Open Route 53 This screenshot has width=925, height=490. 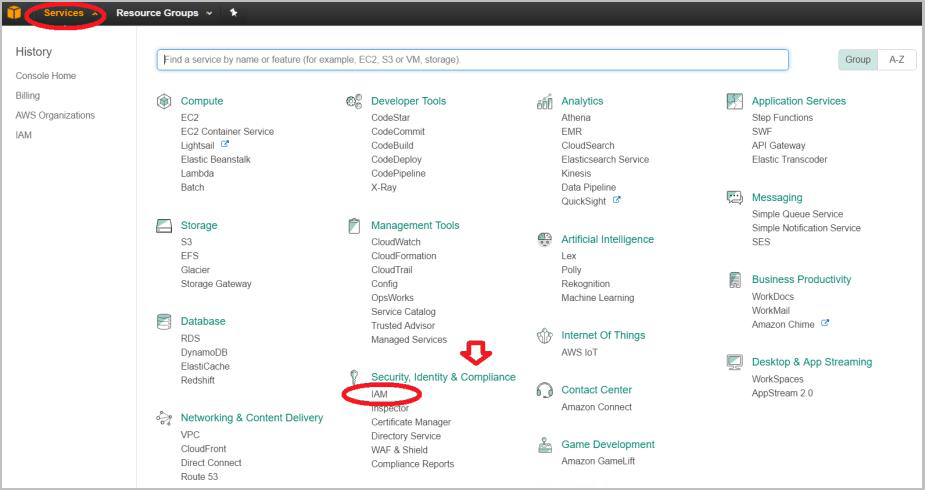tap(199, 476)
